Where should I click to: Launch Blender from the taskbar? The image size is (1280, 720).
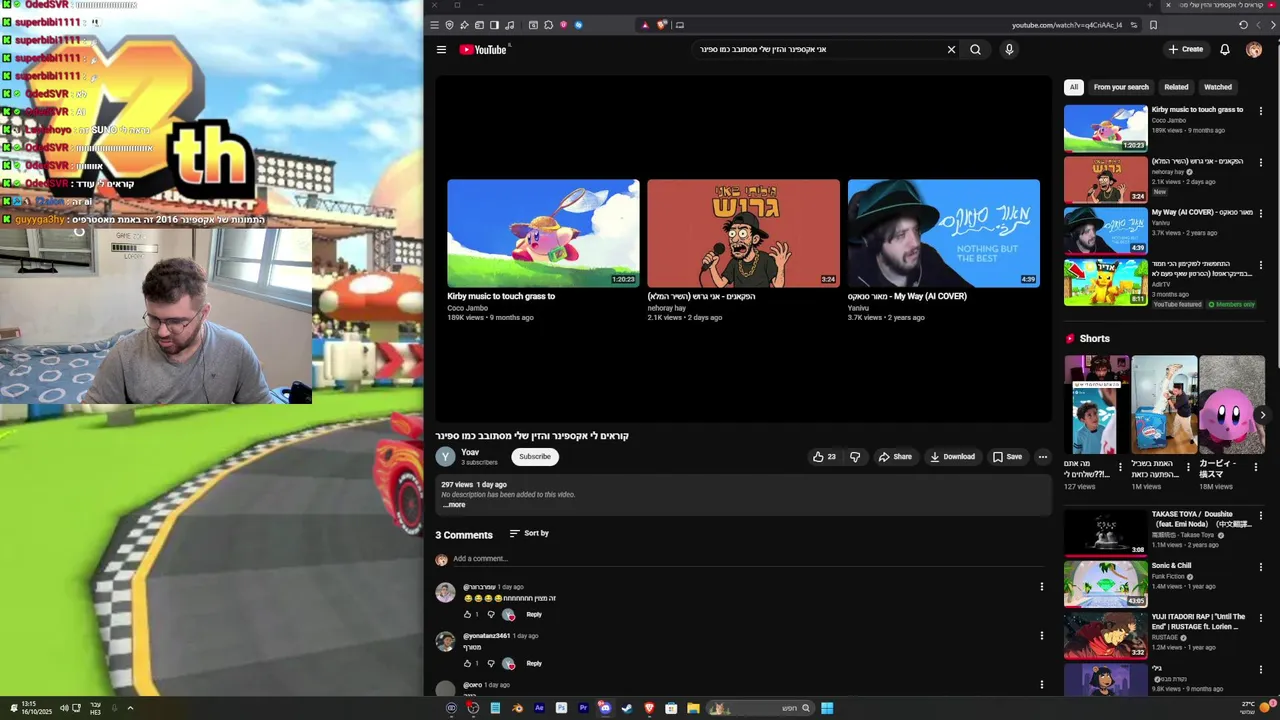coord(518,708)
